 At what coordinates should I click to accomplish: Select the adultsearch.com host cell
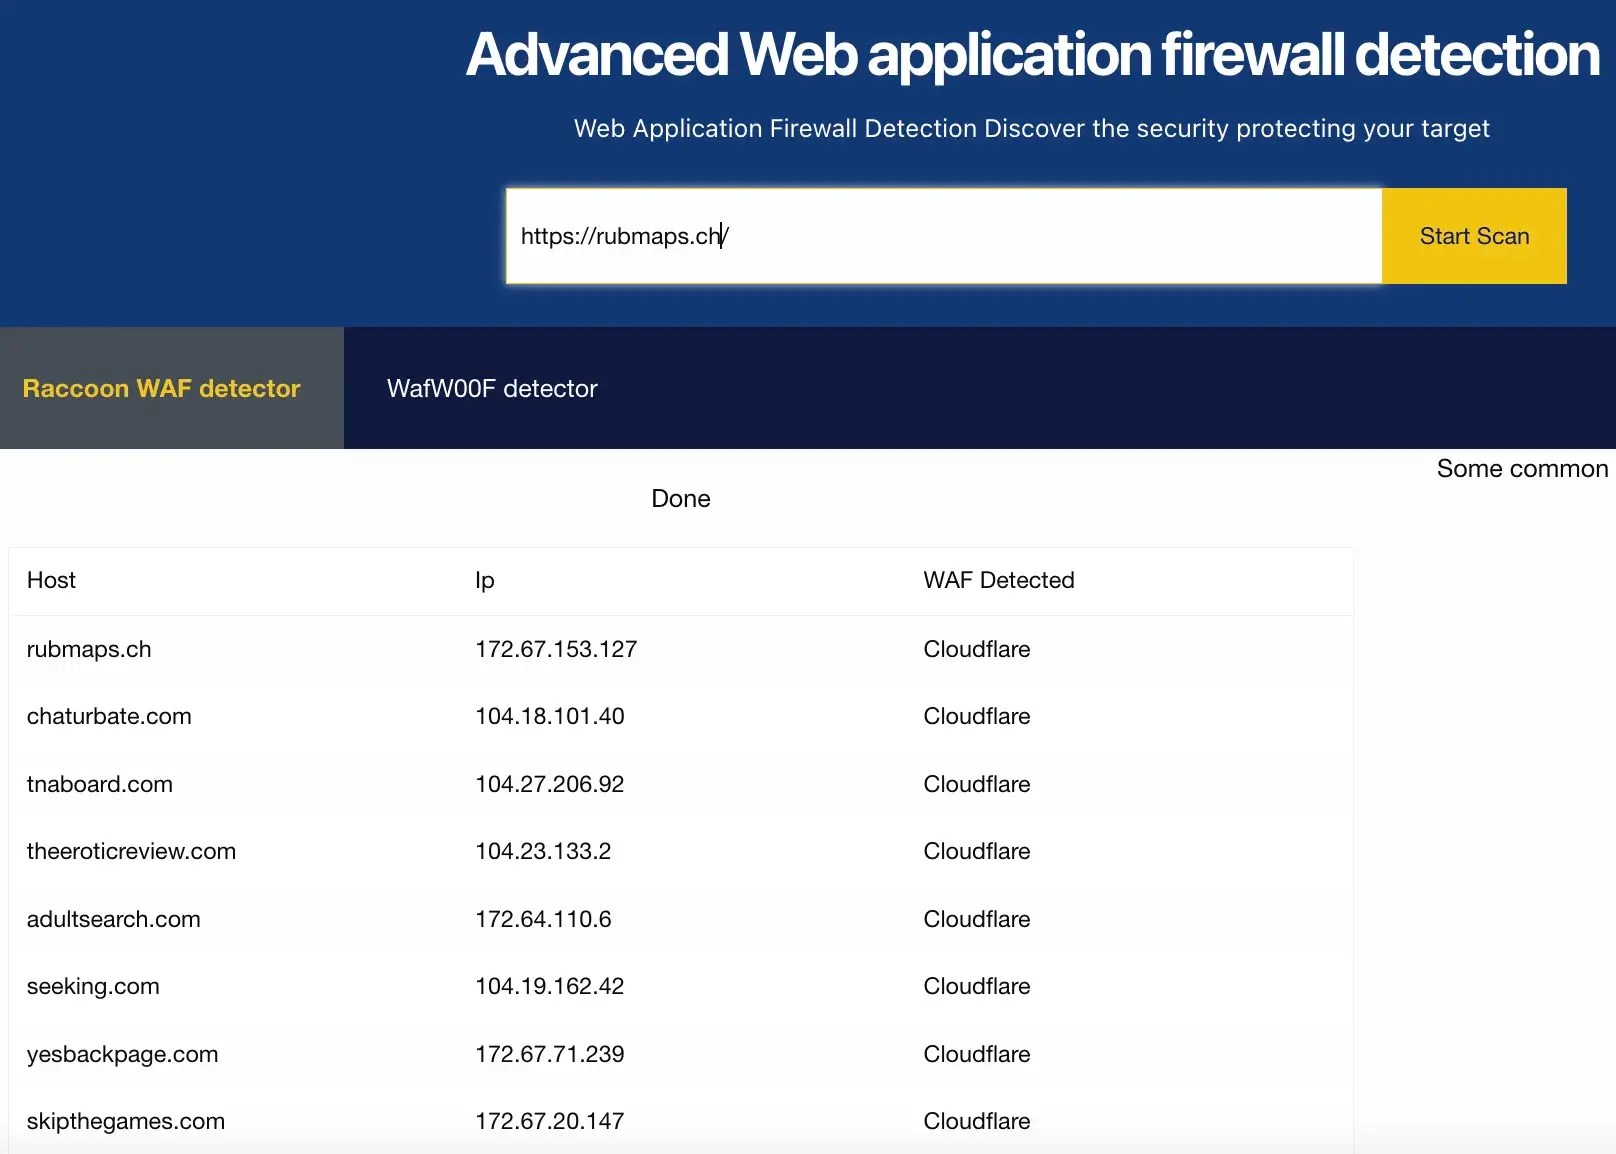114,919
